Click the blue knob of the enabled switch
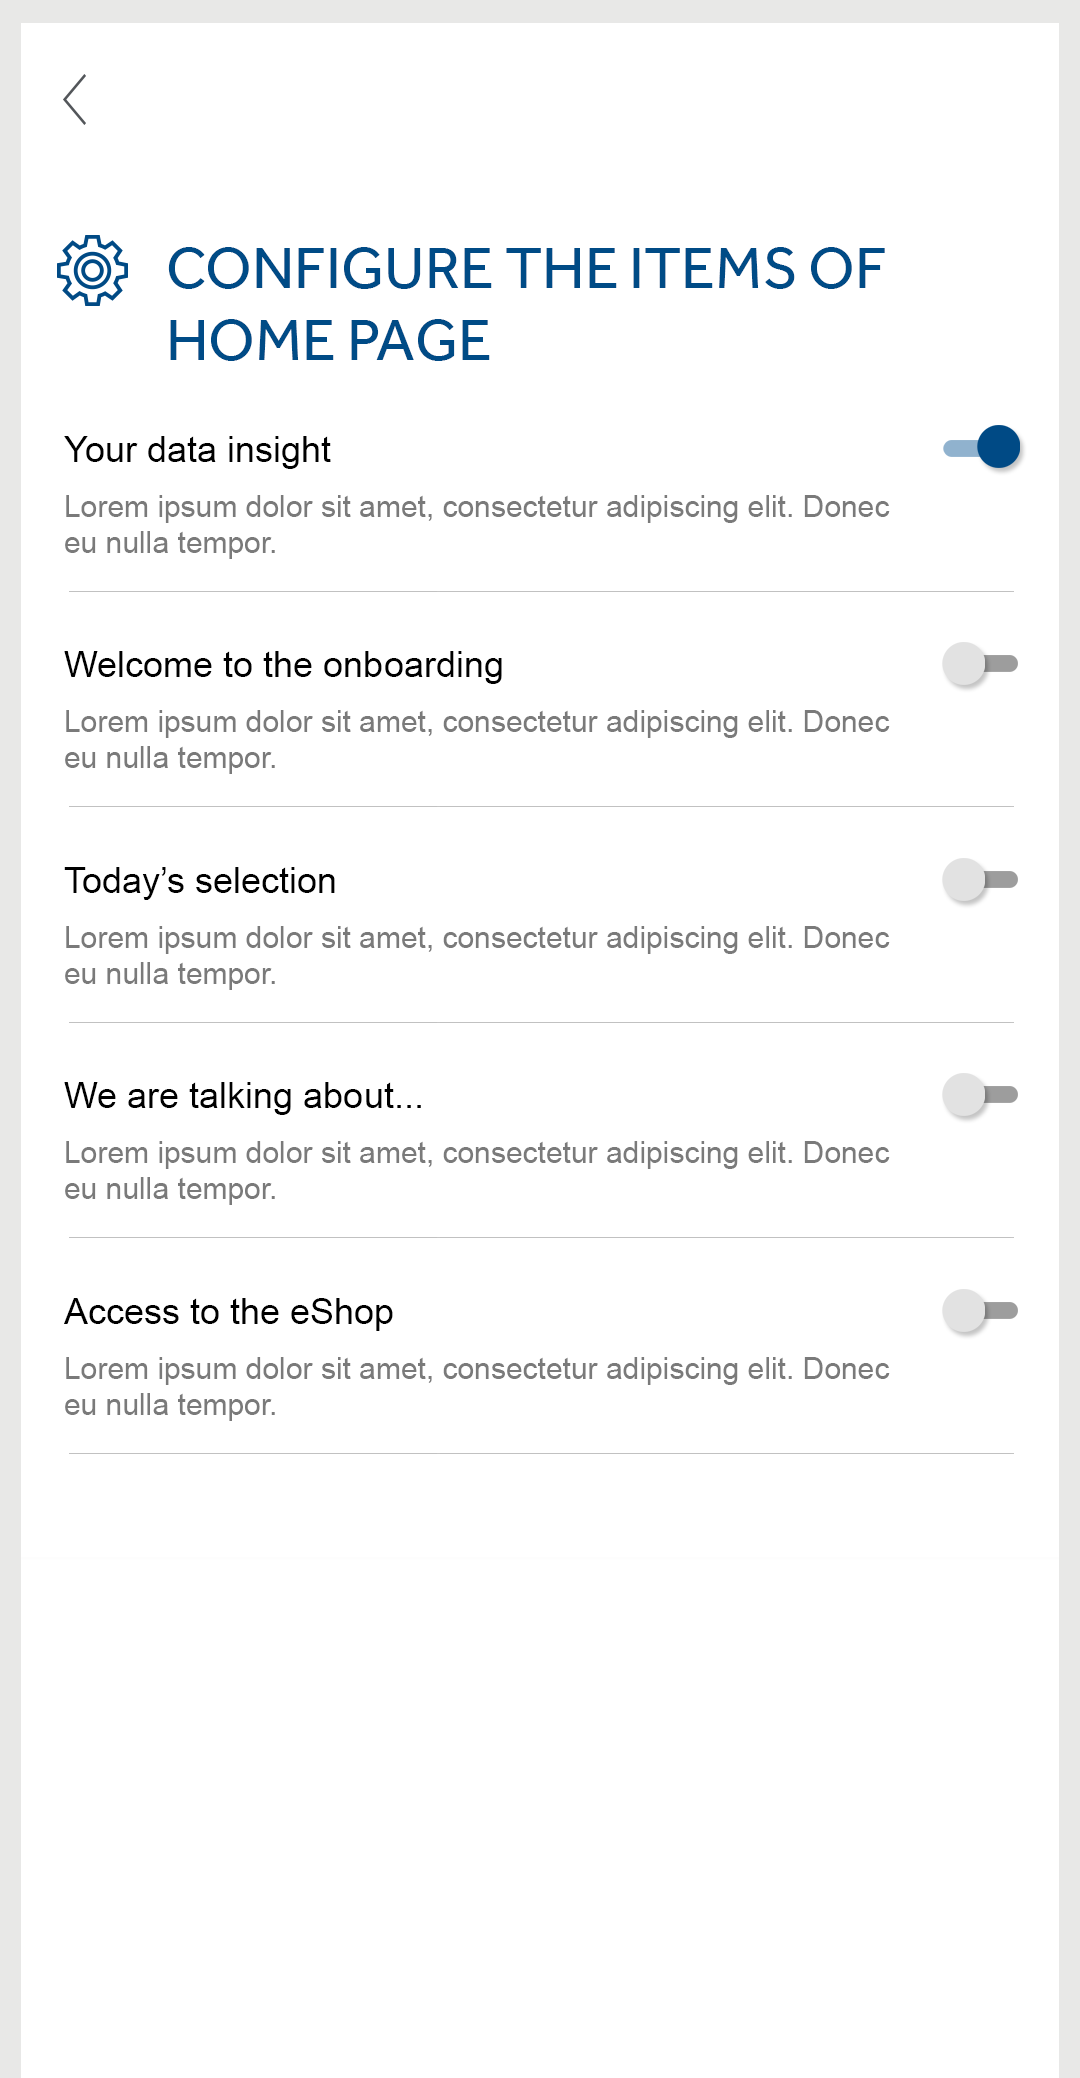The width and height of the screenshot is (1080, 2078). pos(998,447)
